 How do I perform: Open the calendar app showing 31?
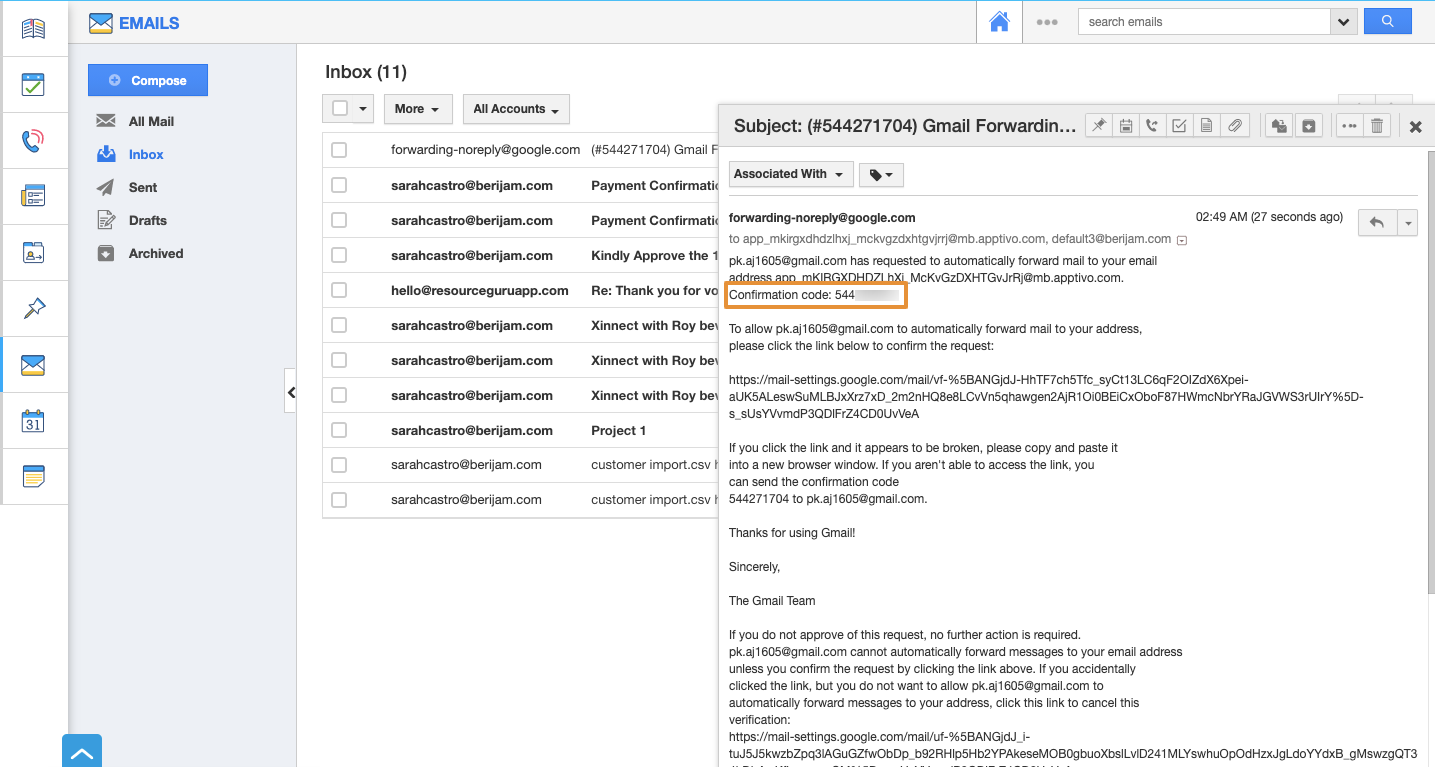33,421
